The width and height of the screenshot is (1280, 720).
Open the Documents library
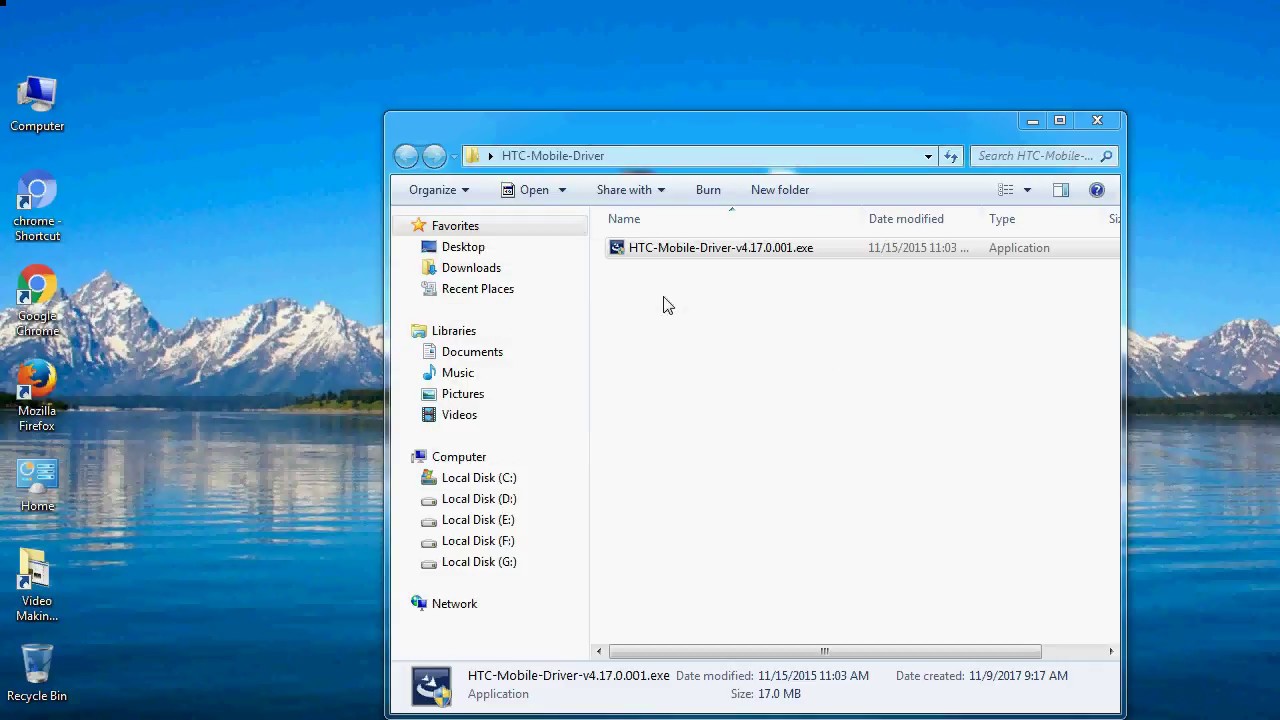point(472,352)
